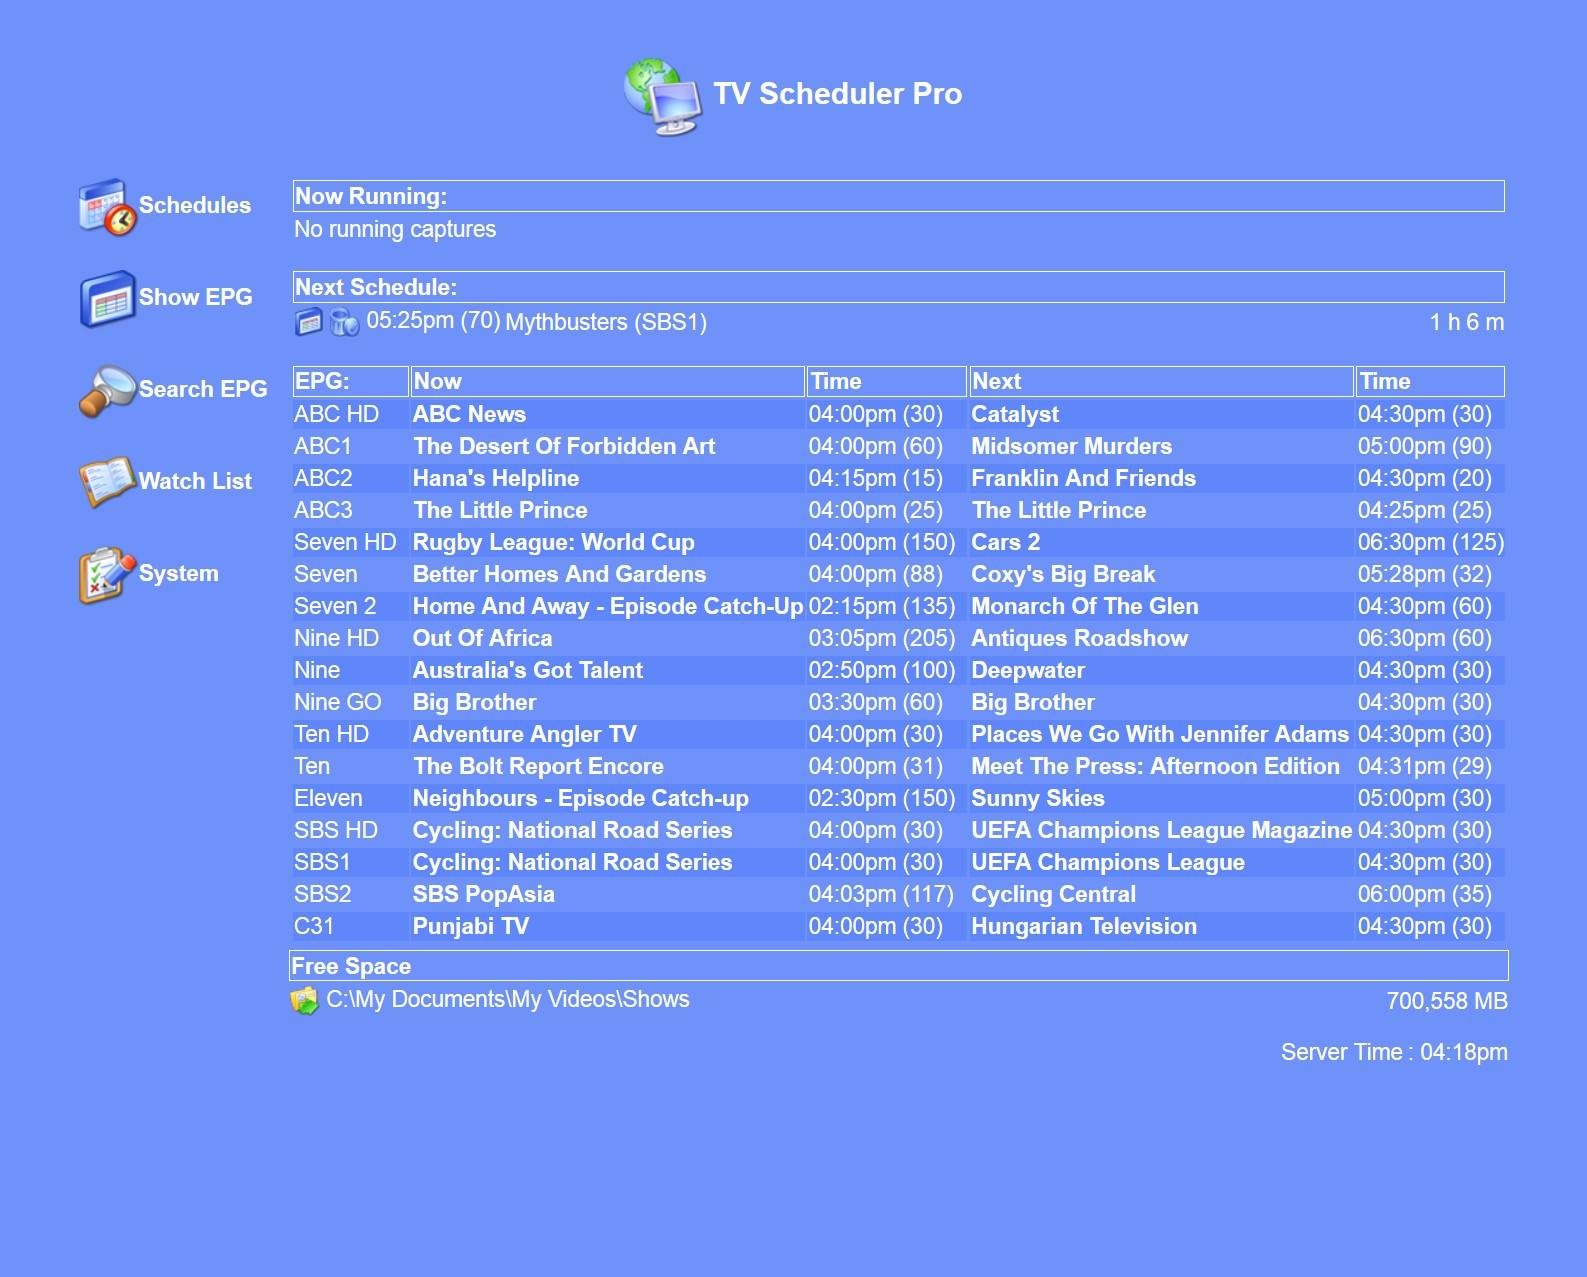This screenshot has width=1587, height=1277.
Task: Open the Schedules menu link
Action: [194, 205]
